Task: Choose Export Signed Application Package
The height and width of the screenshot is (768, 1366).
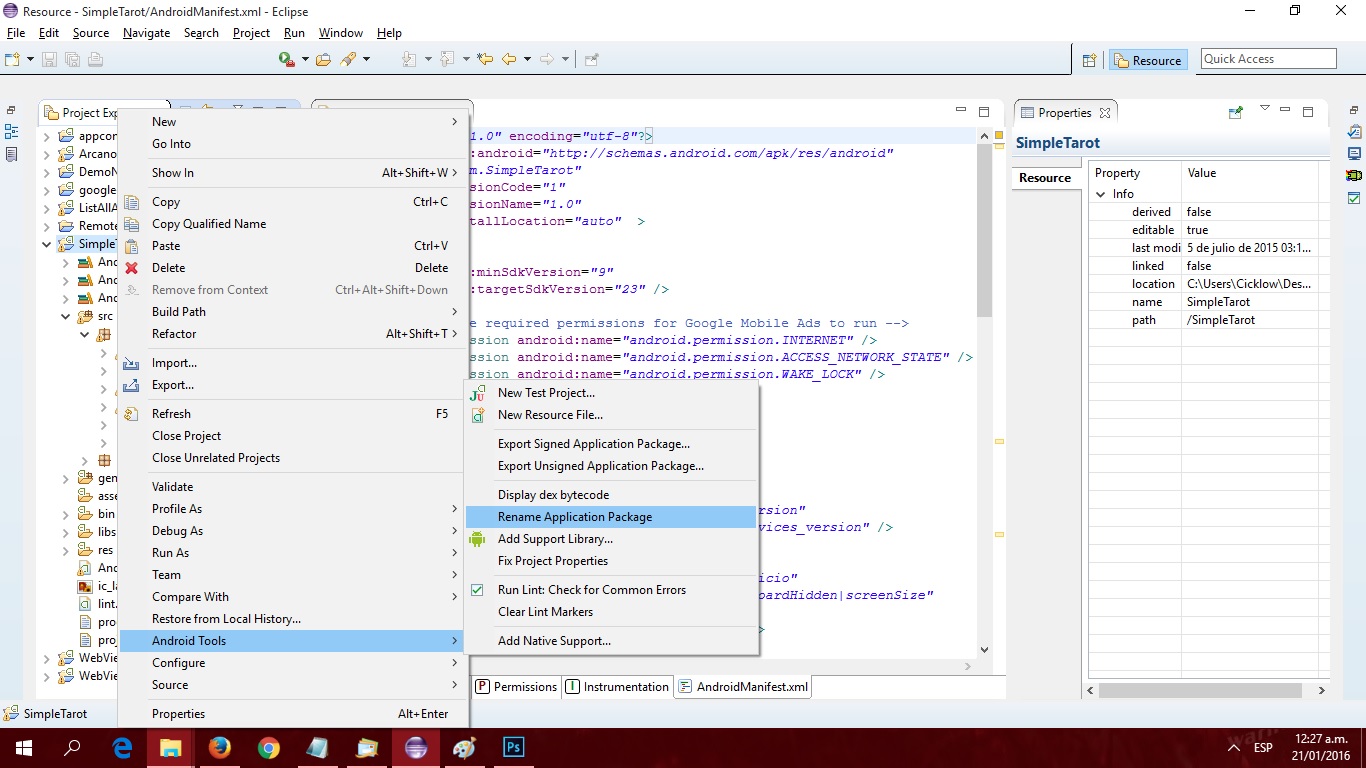Action: 611,444
